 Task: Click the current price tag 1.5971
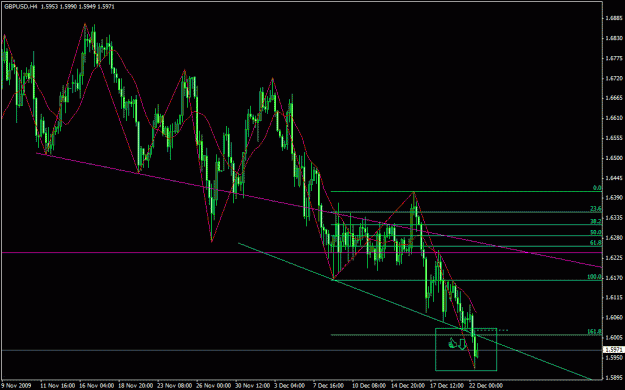(614, 350)
